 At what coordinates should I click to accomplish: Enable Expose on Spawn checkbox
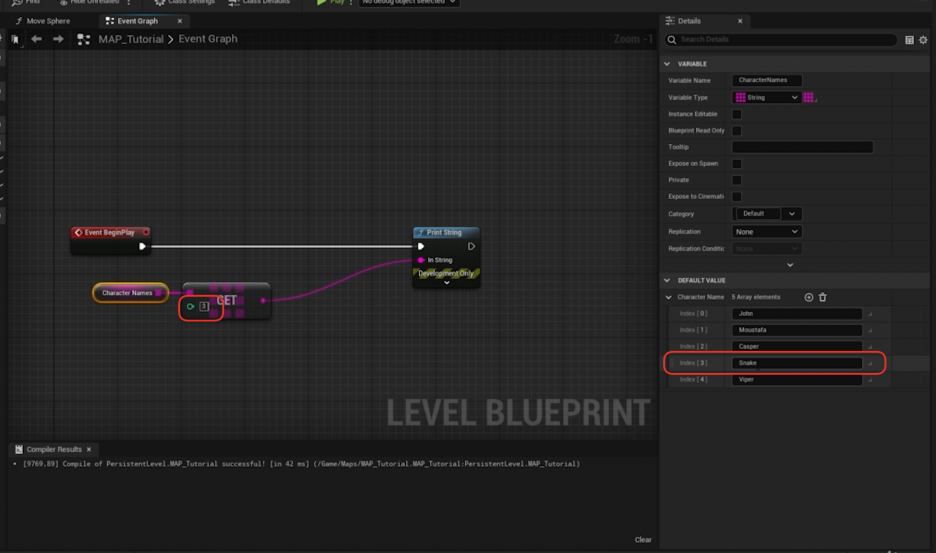pyautogui.click(x=737, y=164)
